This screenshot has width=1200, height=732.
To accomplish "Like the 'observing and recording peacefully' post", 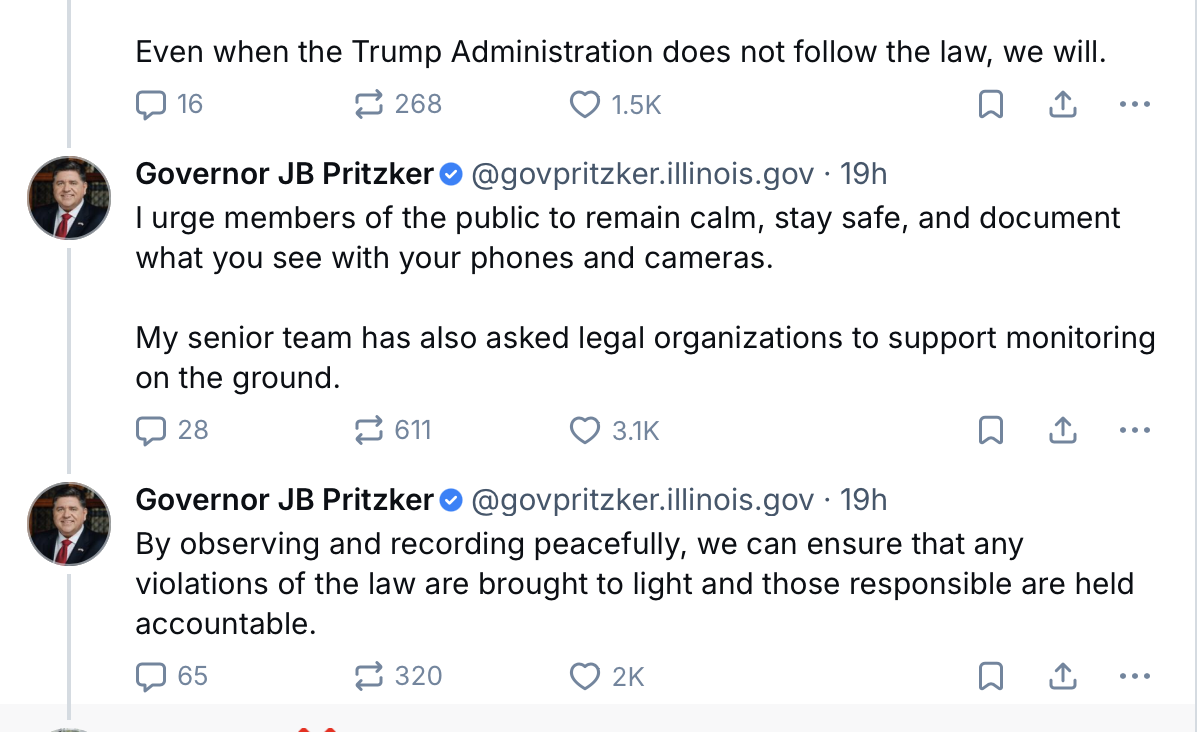I will click(584, 676).
